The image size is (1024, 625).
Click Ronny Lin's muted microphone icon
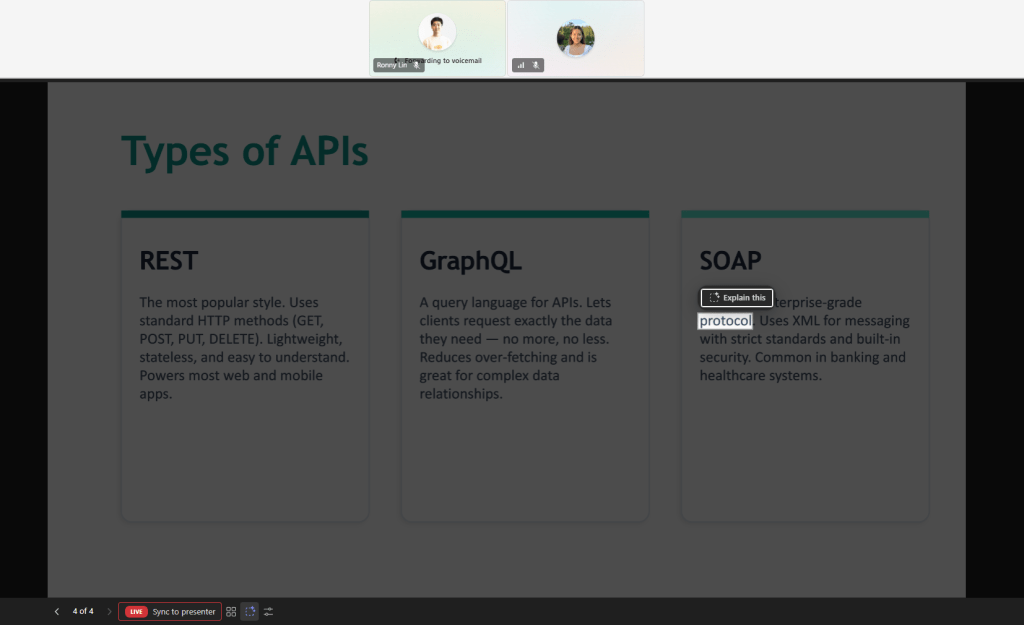click(417, 65)
